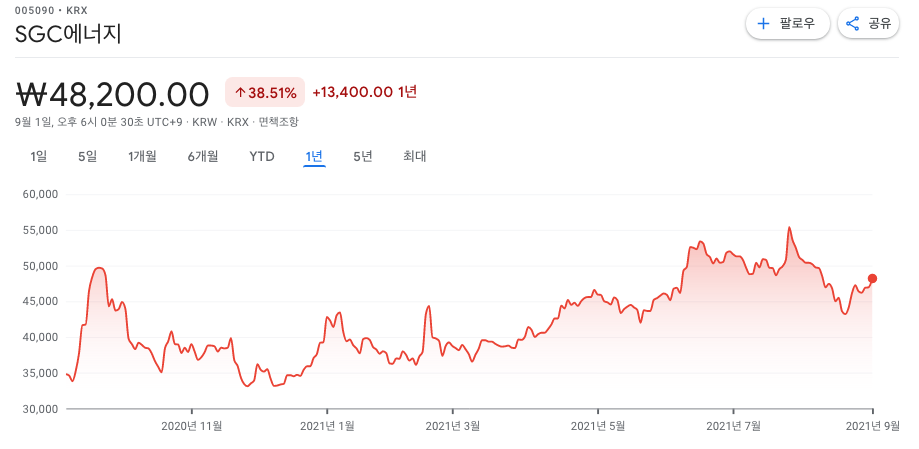Click the red up-arrow 38.51% change badge
This screenshot has width=919, height=449.
point(265,92)
